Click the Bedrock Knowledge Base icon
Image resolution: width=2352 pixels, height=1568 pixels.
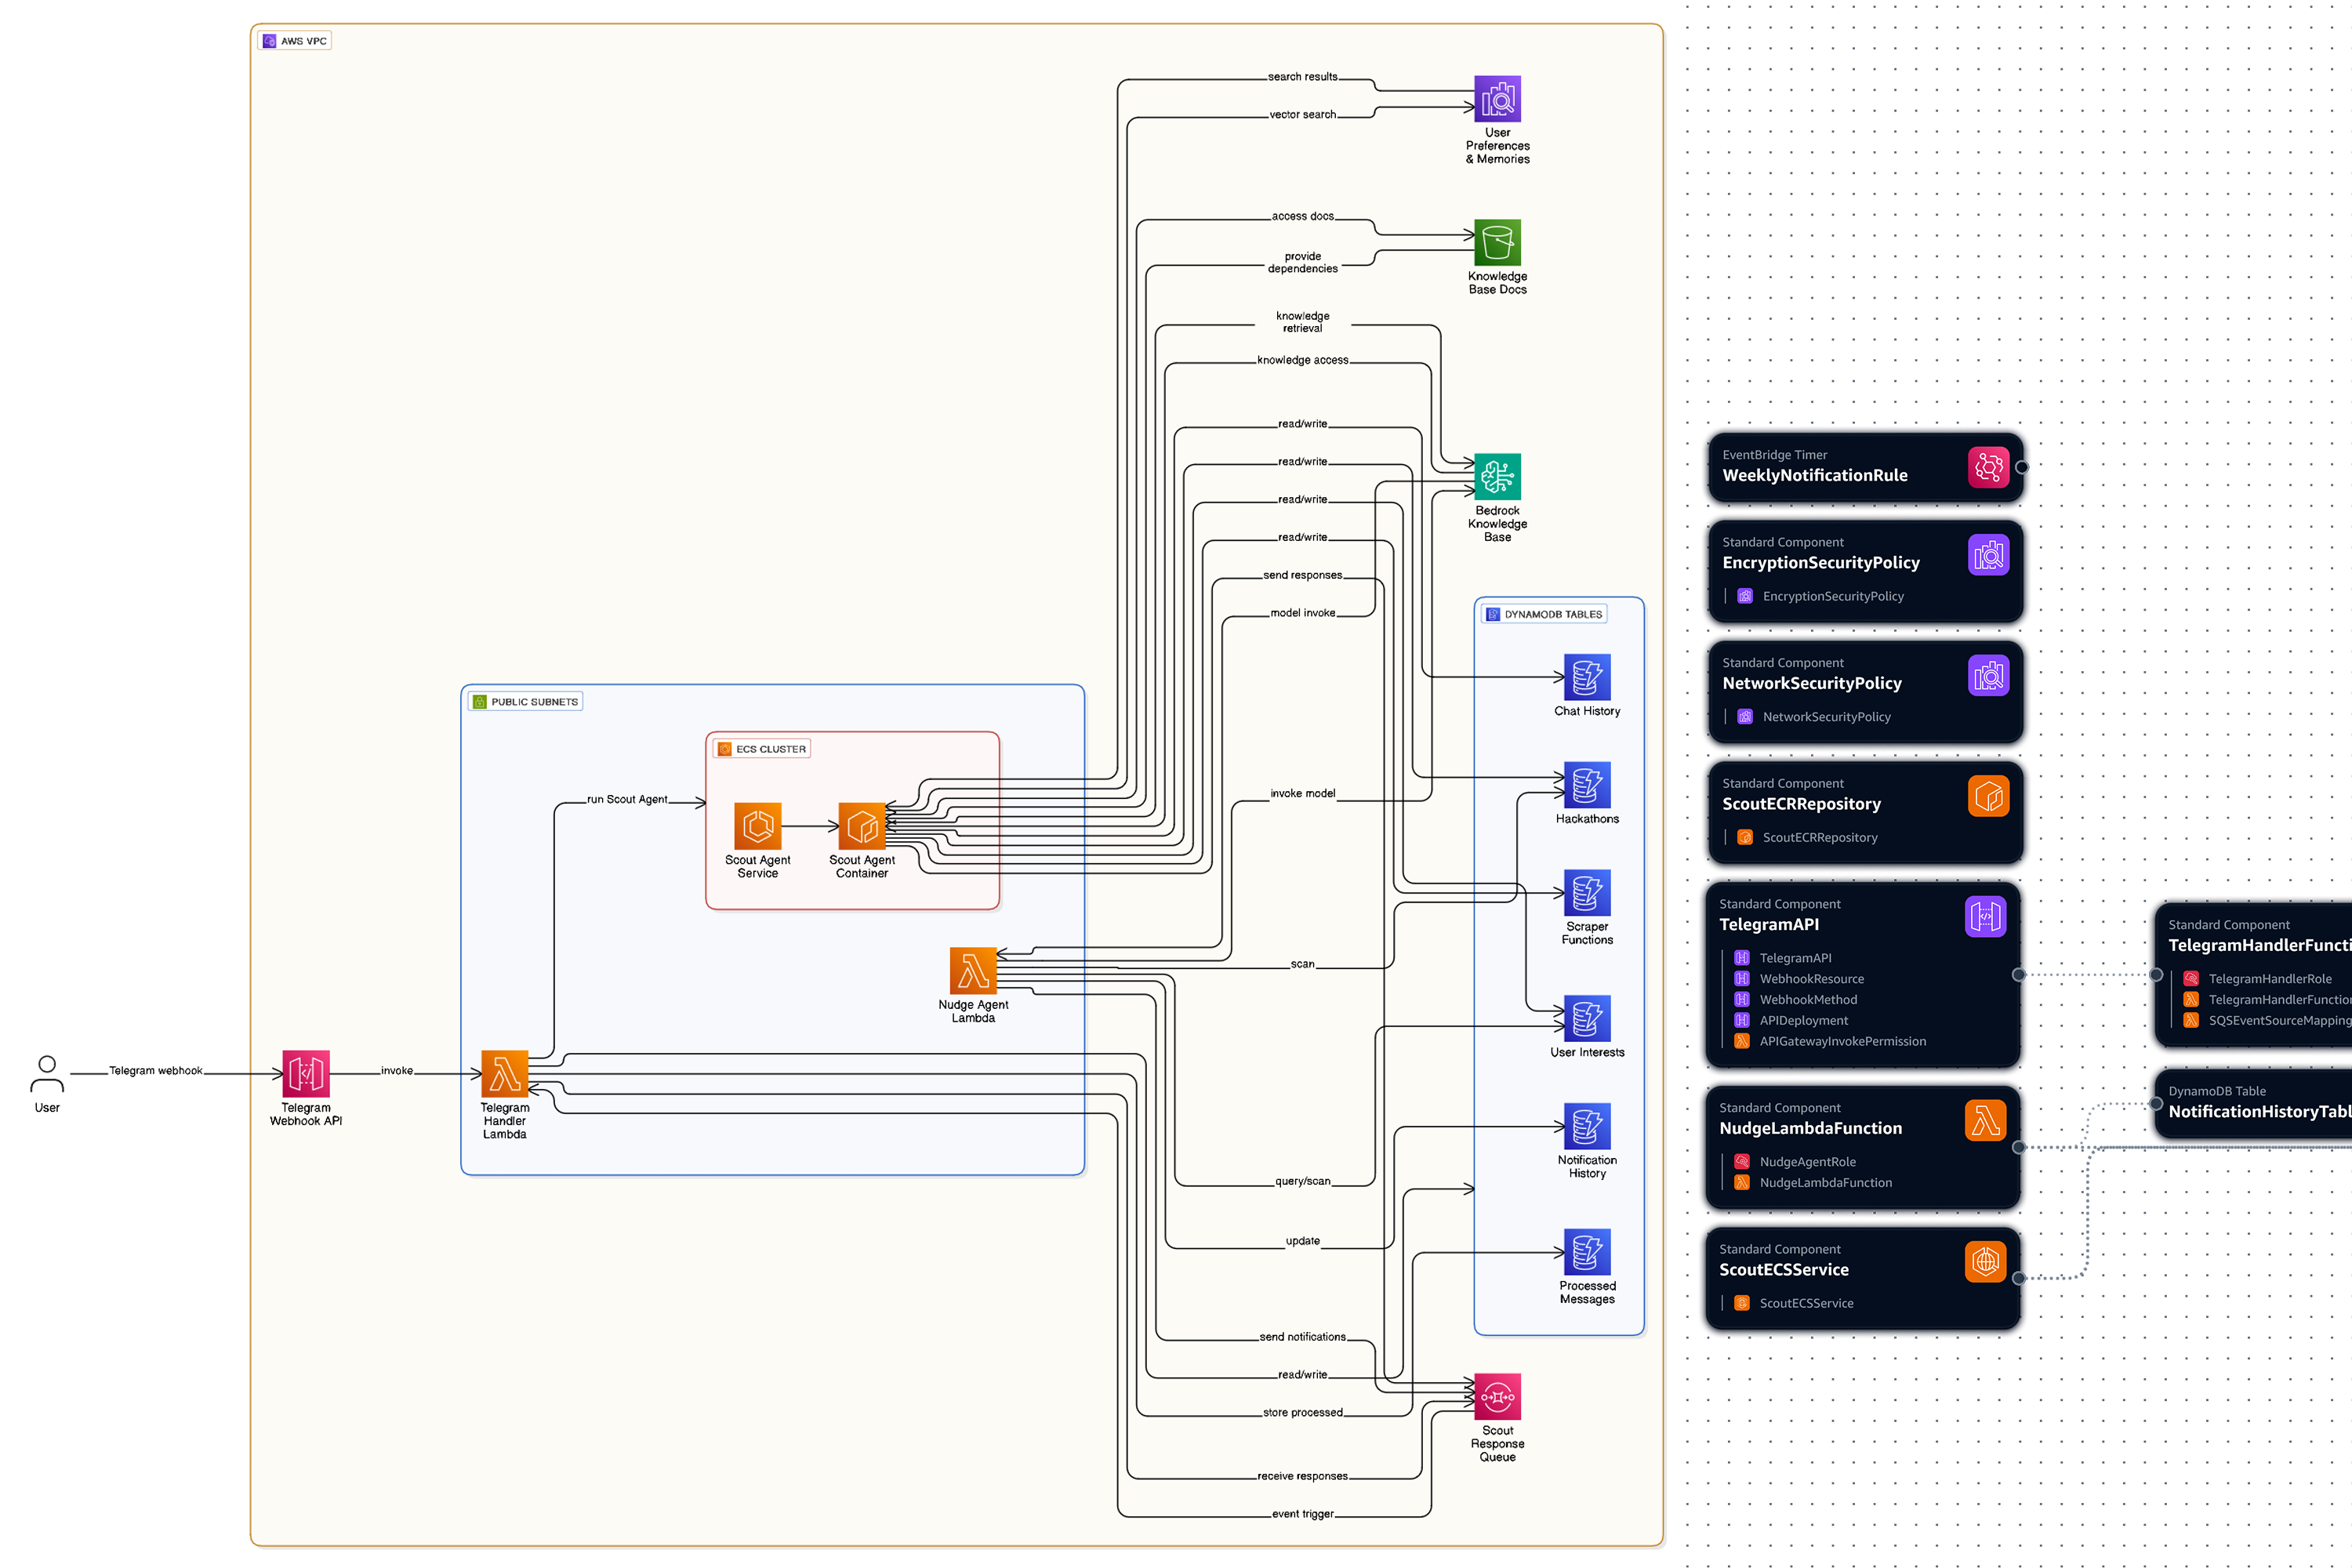coord(1497,477)
